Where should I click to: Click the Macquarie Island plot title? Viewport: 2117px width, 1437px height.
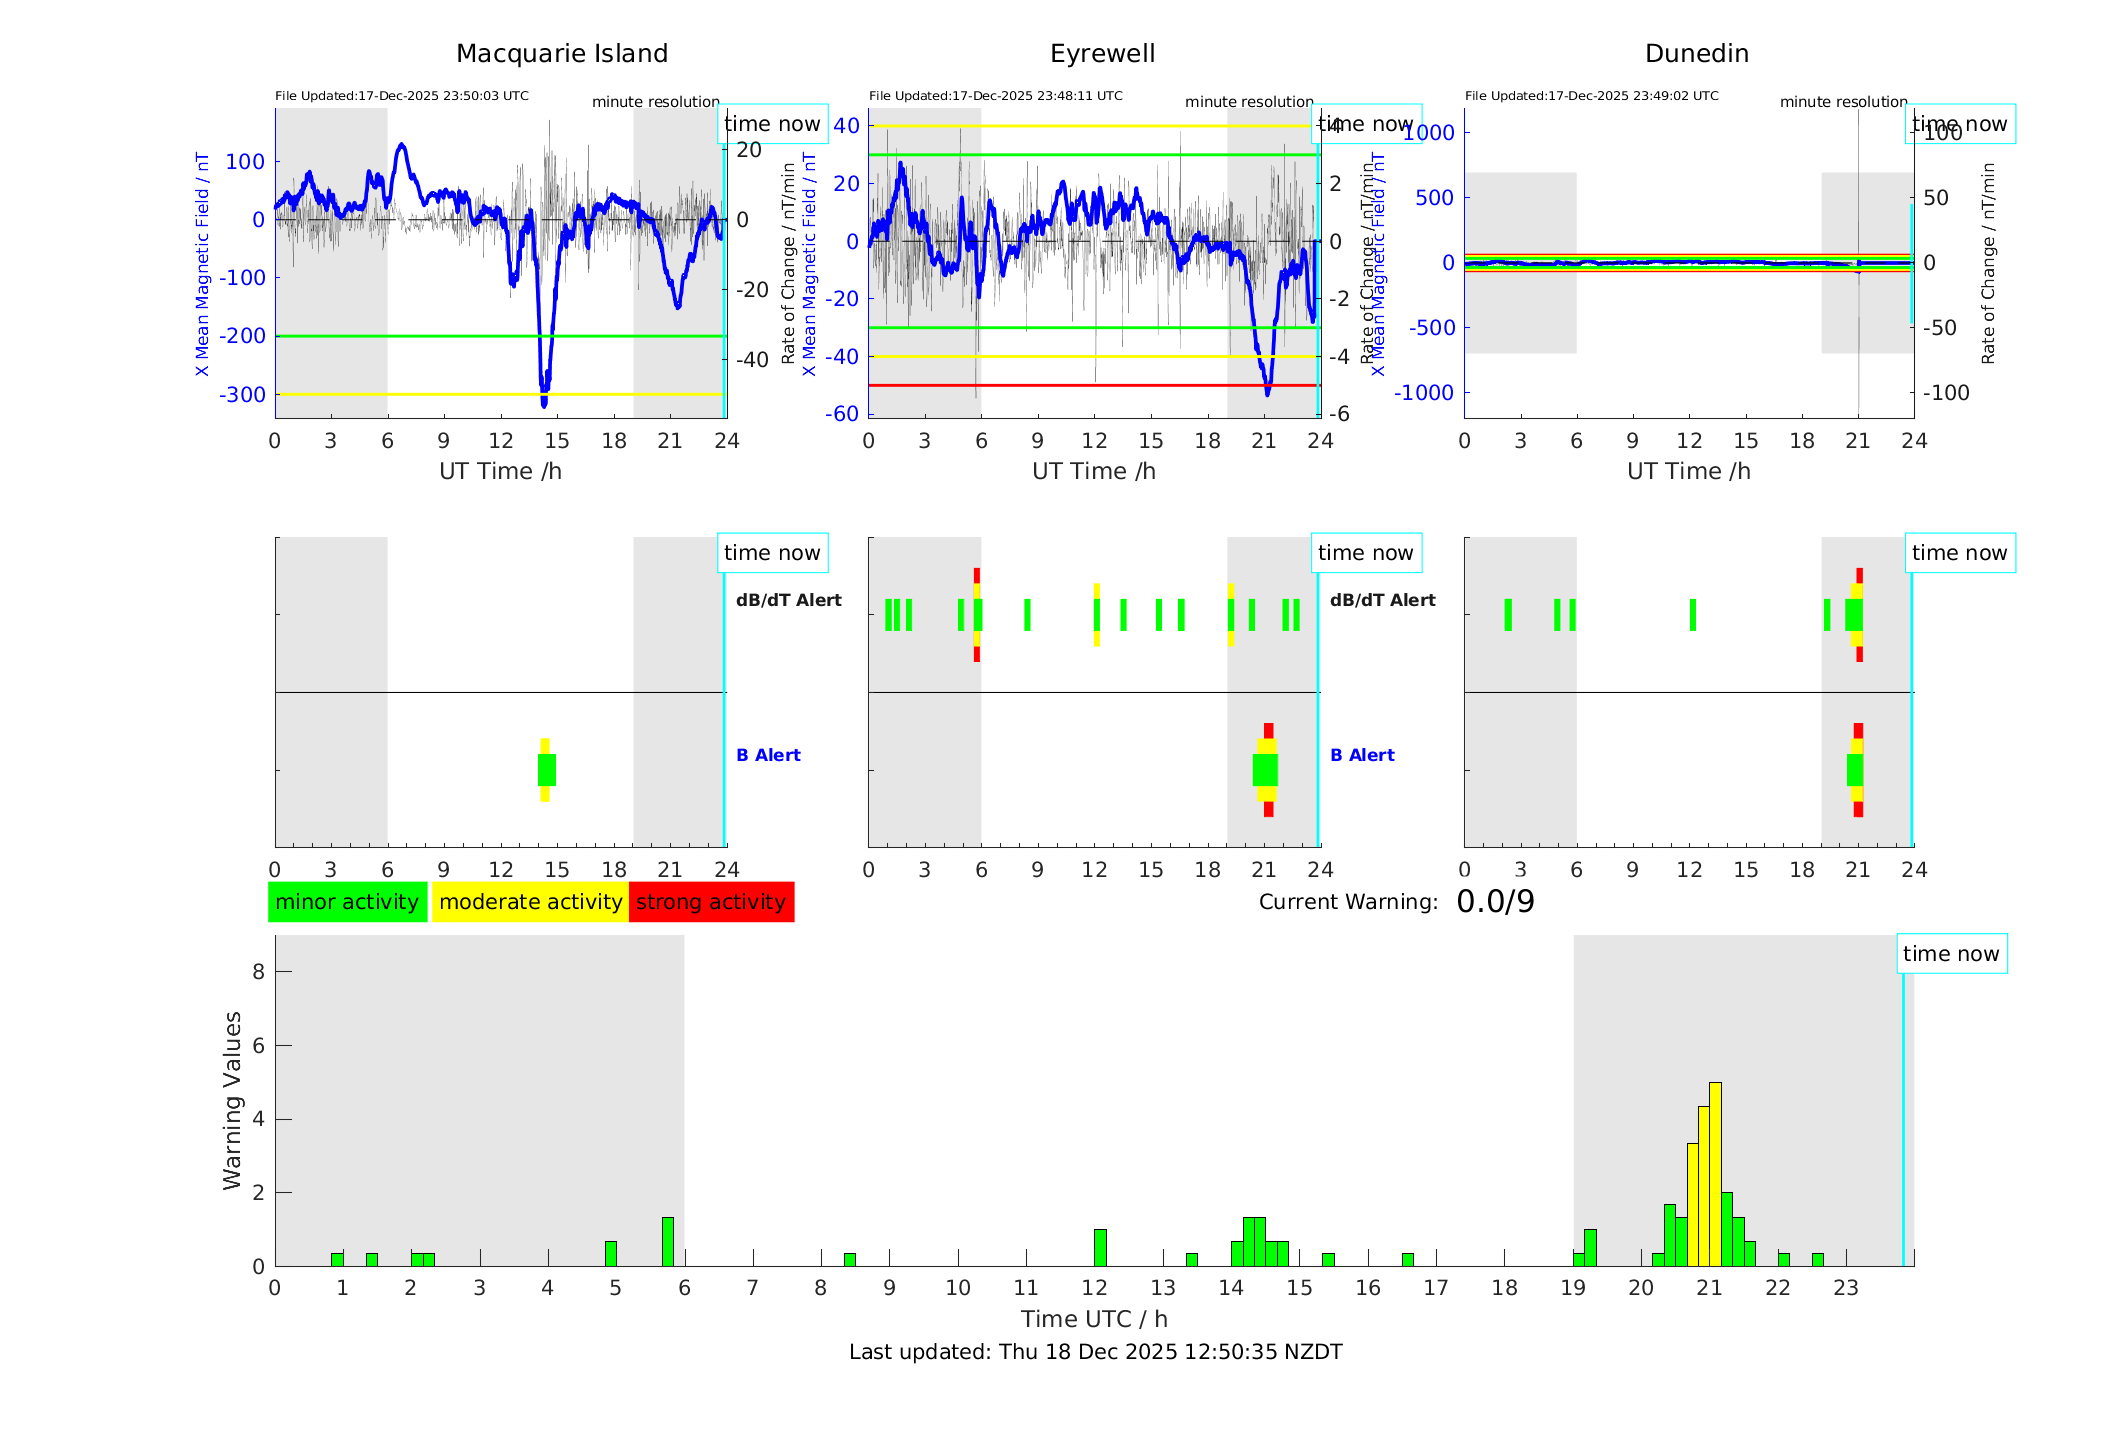[x=562, y=54]
